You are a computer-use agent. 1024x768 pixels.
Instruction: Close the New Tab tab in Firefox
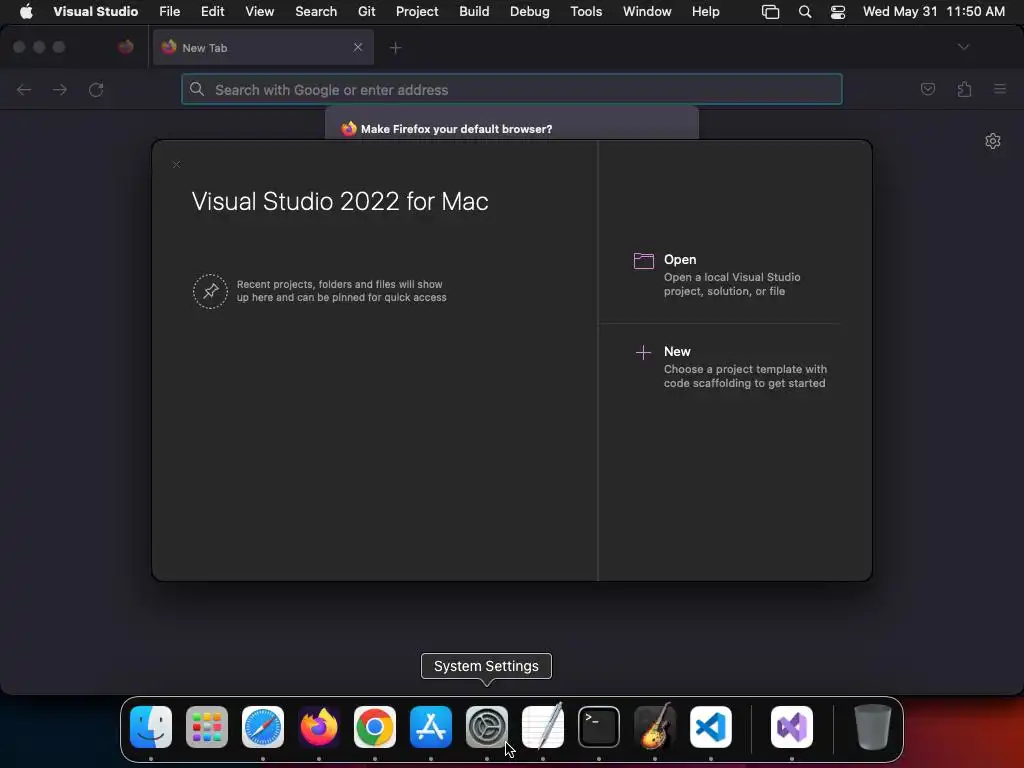(358, 47)
